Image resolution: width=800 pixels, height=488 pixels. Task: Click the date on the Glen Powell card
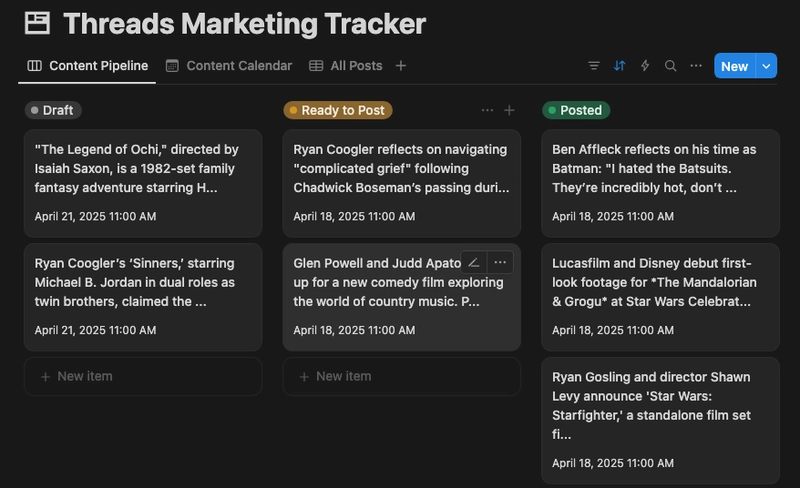tap(354, 330)
